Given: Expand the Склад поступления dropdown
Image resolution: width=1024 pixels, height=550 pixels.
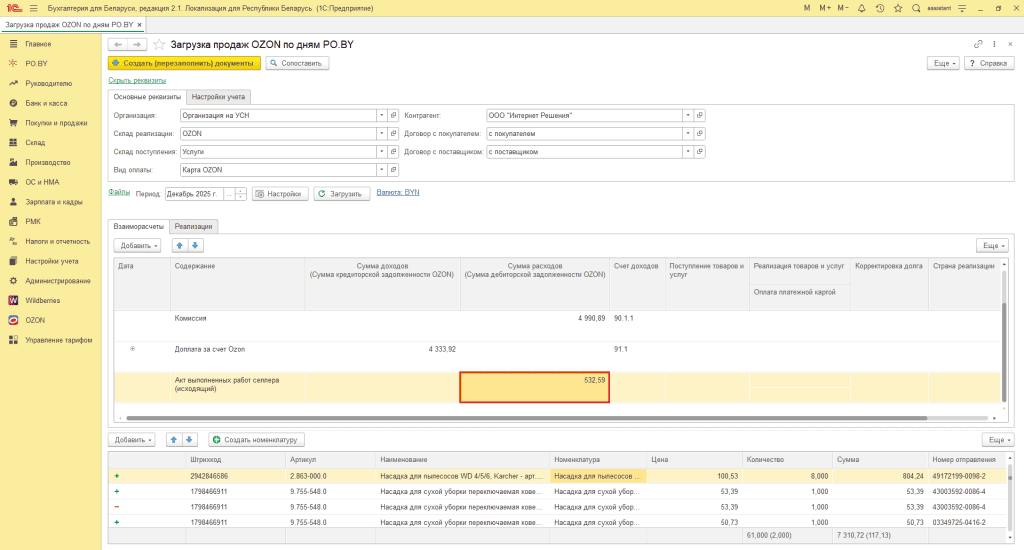Looking at the screenshot, I should [381, 152].
